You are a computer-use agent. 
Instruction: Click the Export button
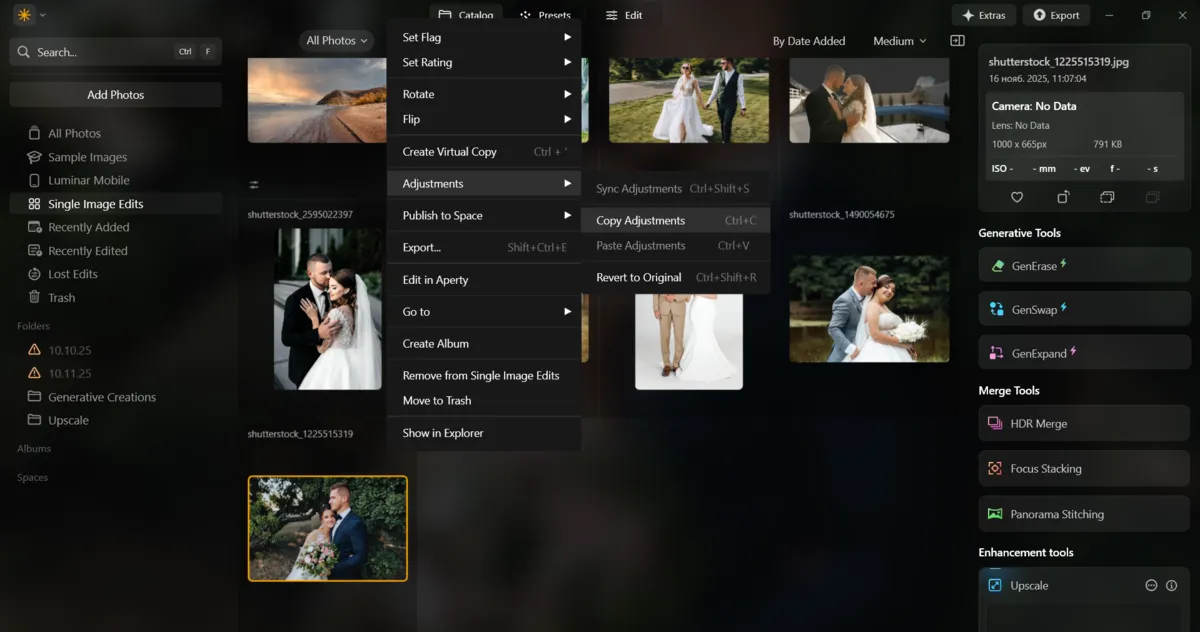(x=1057, y=15)
